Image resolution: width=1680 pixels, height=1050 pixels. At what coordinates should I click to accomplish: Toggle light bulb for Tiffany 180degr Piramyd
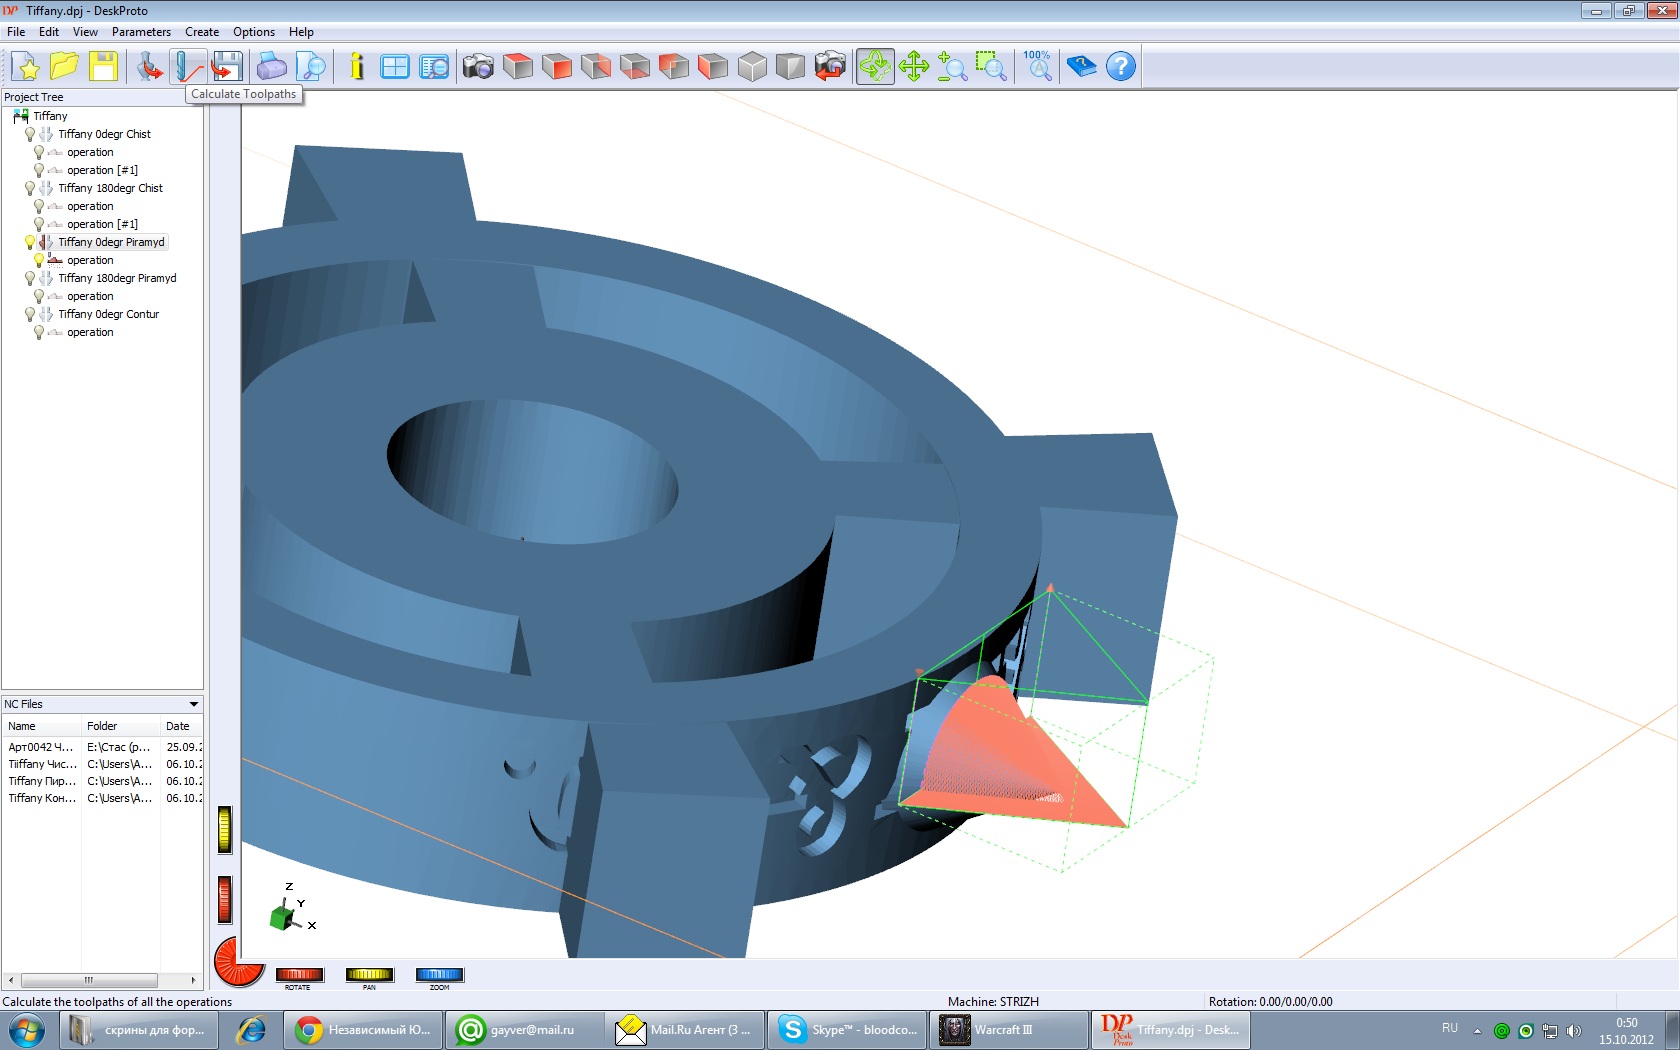pyautogui.click(x=30, y=278)
